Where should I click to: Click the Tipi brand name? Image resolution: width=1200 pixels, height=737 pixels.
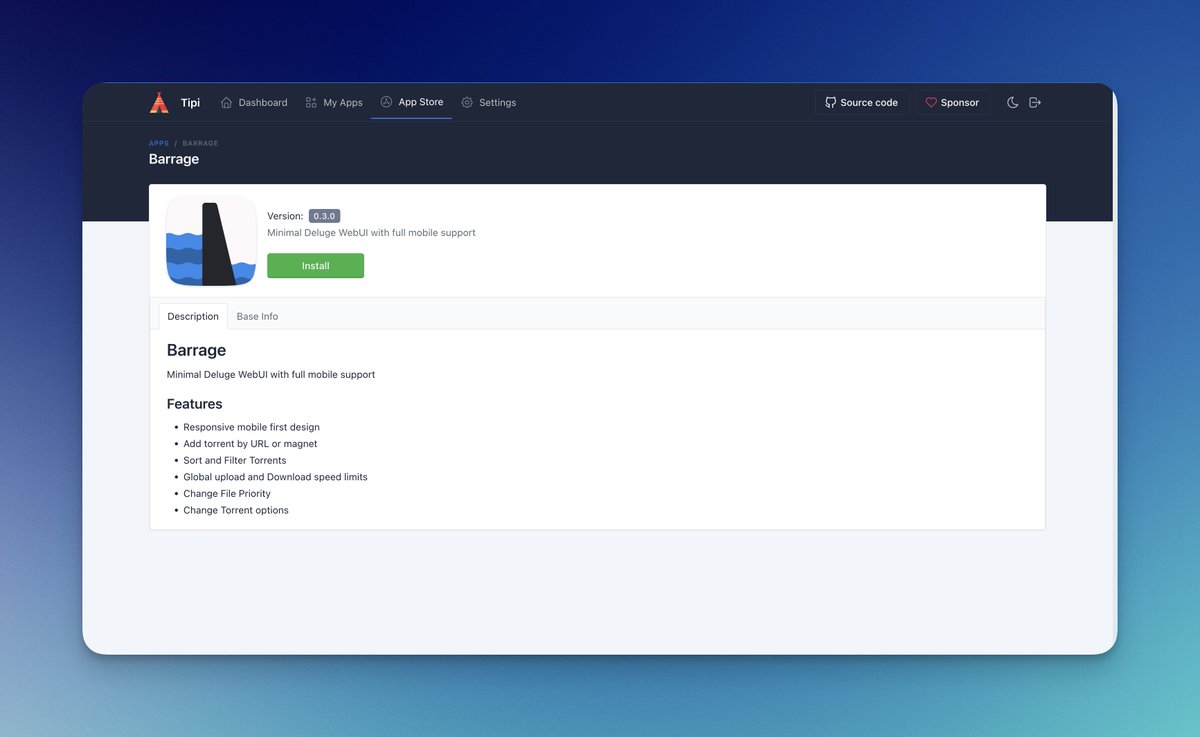coord(190,102)
